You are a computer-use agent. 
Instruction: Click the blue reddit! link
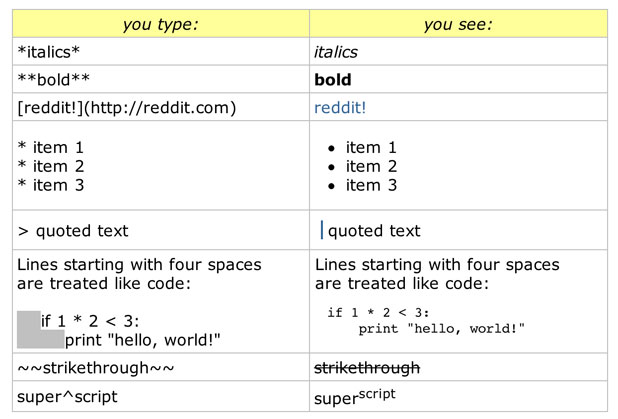[x=340, y=108]
